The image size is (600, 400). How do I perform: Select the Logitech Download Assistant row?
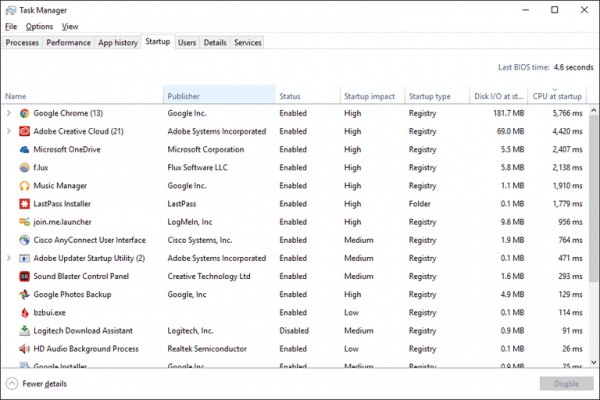tap(295, 331)
